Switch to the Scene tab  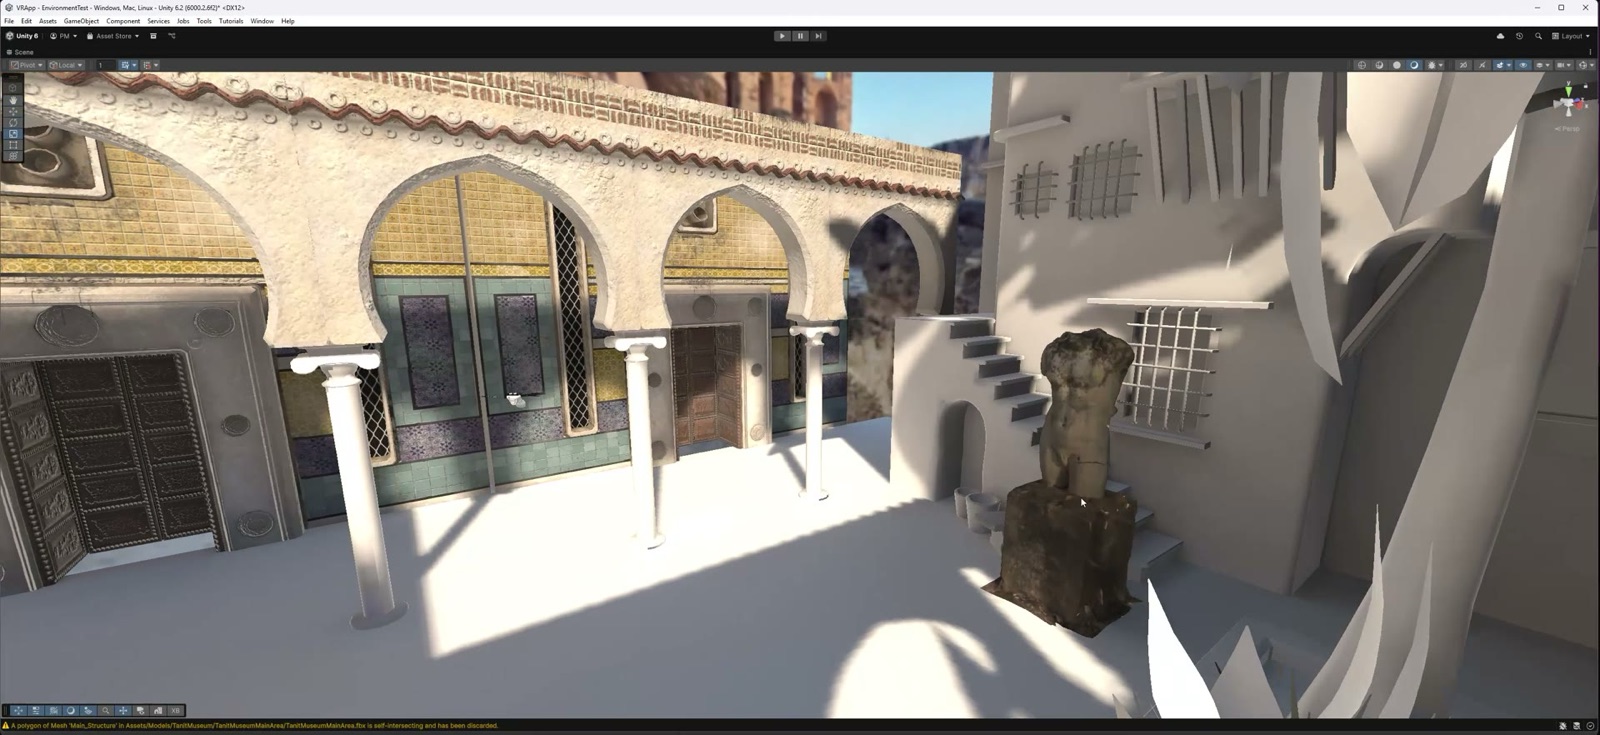point(20,52)
